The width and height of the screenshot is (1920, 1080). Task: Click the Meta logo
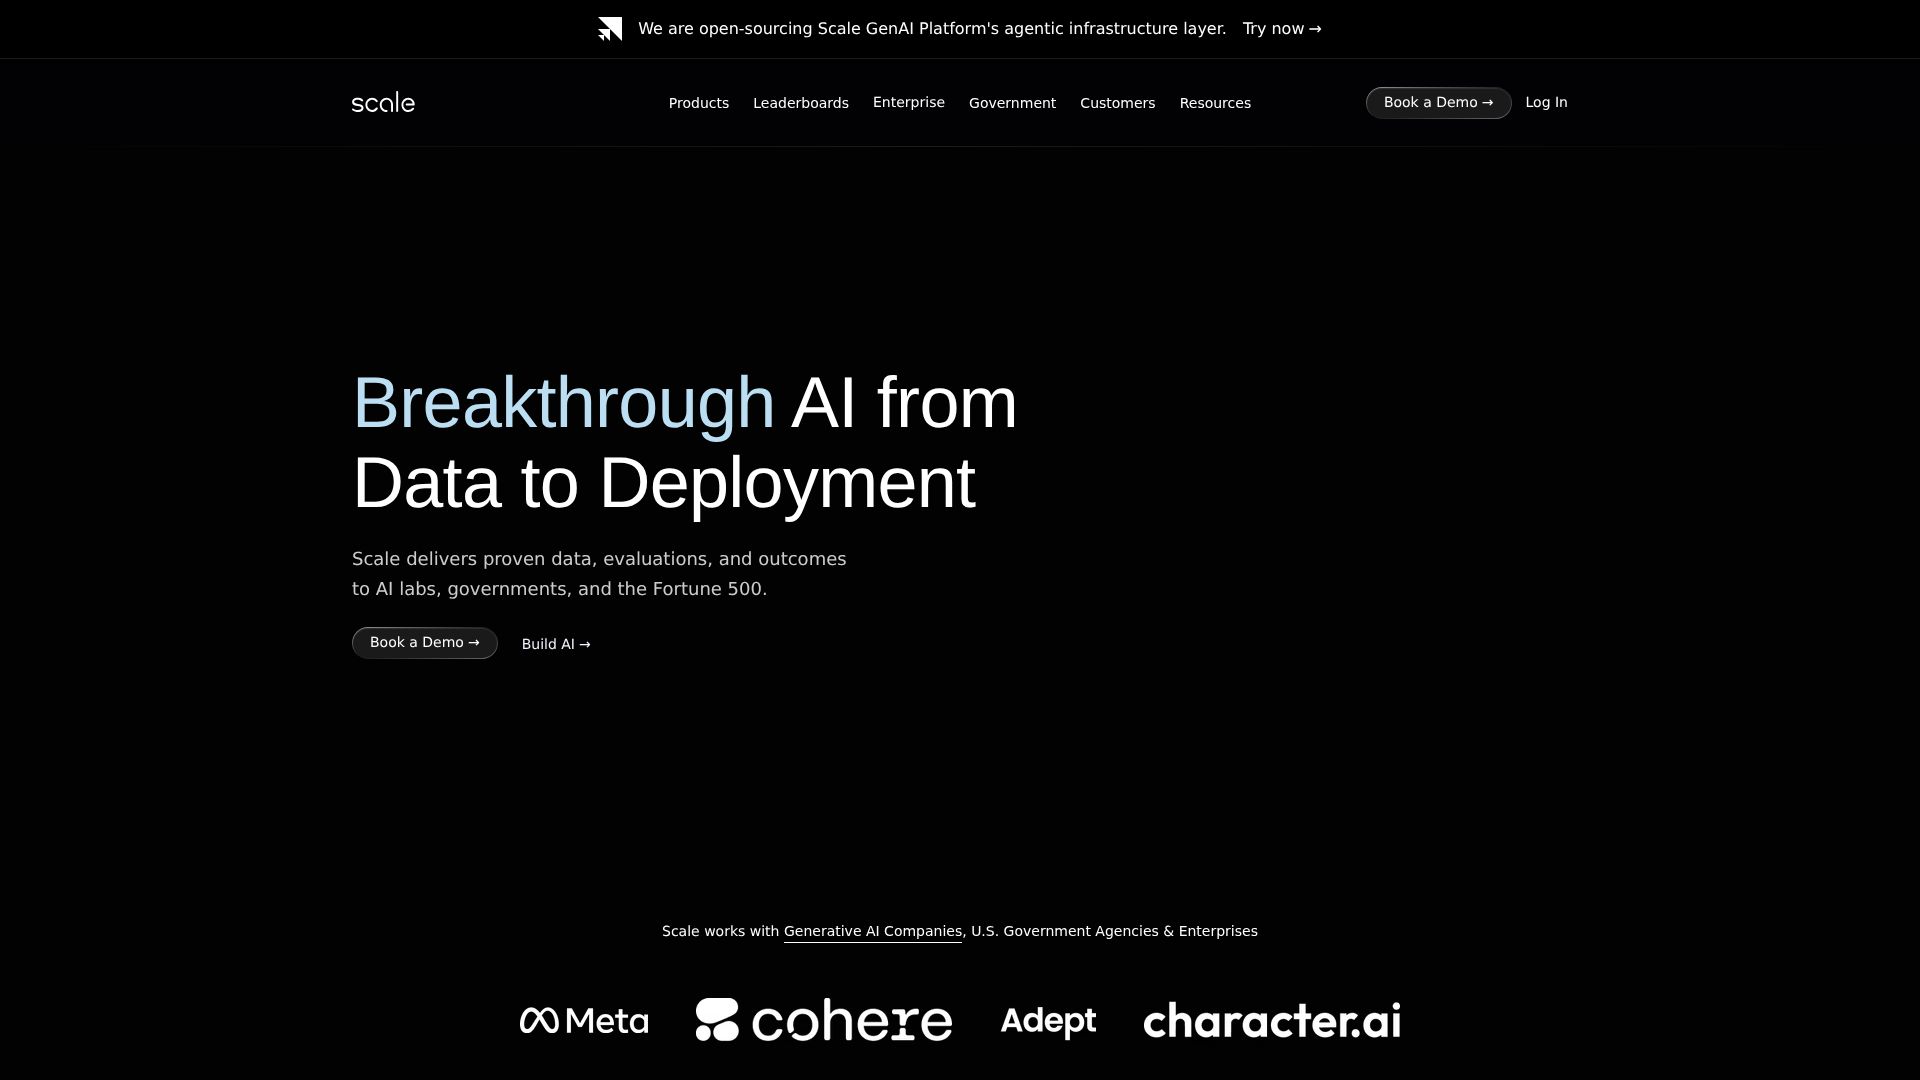click(x=584, y=1020)
